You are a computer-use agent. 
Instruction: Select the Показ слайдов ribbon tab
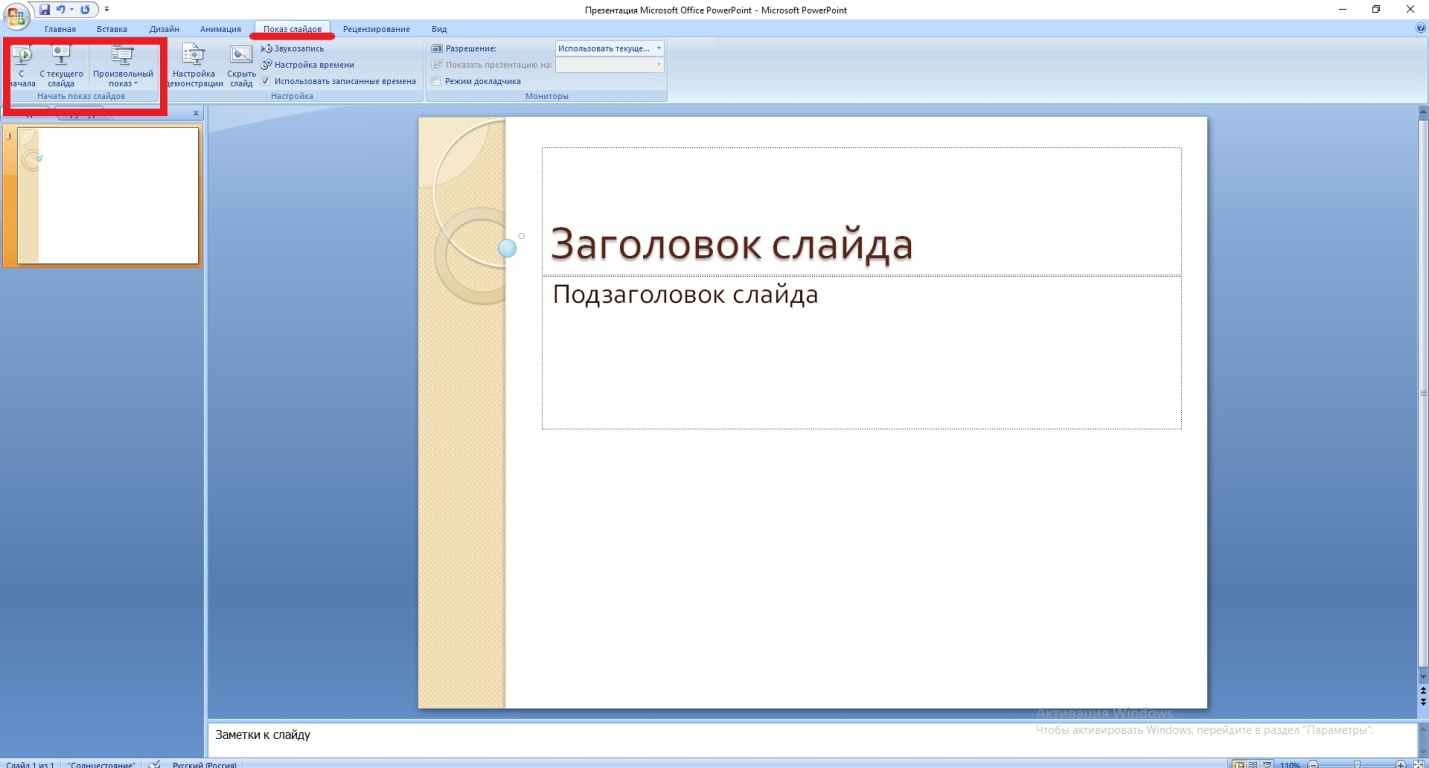point(292,29)
